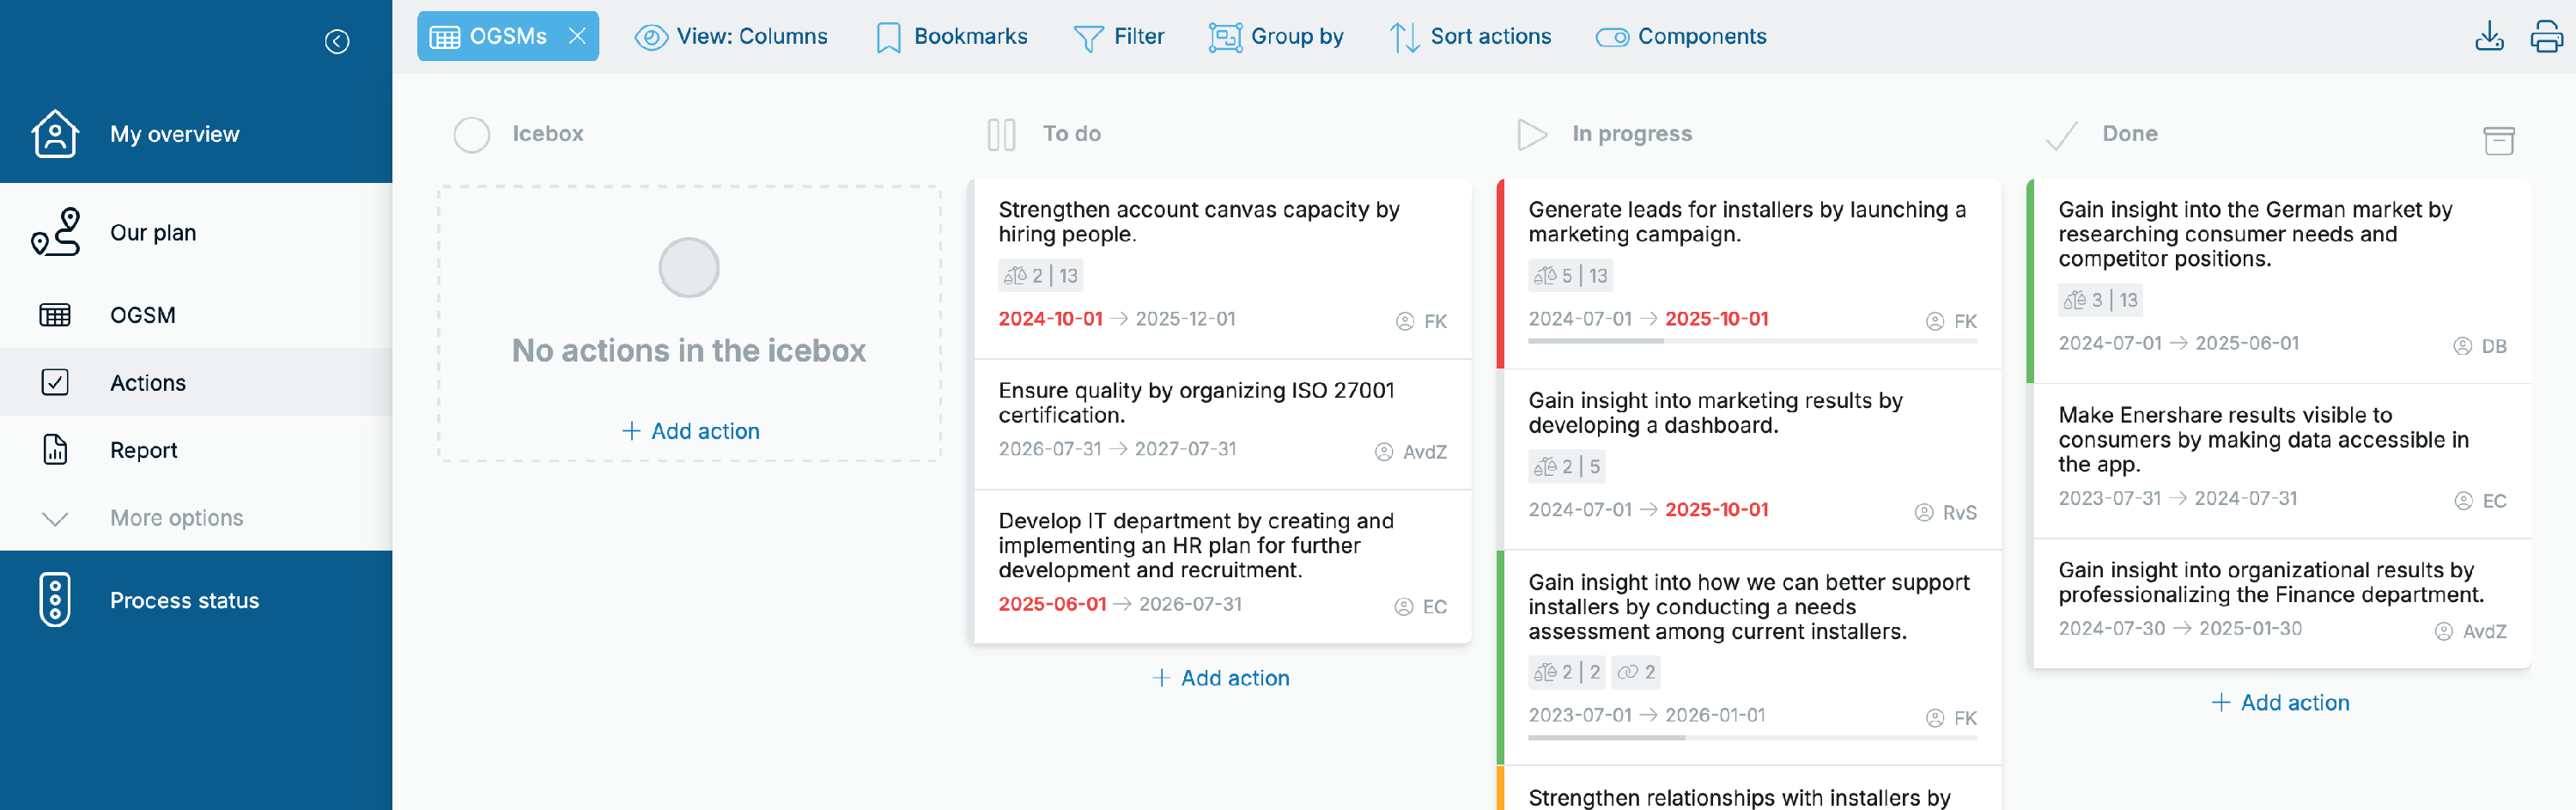Click the print icon in the toolbar
2576x810 pixels.
[2546, 37]
